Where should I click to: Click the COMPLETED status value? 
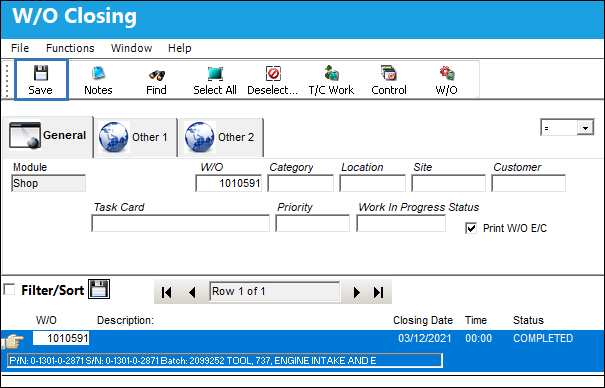tap(543, 338)
